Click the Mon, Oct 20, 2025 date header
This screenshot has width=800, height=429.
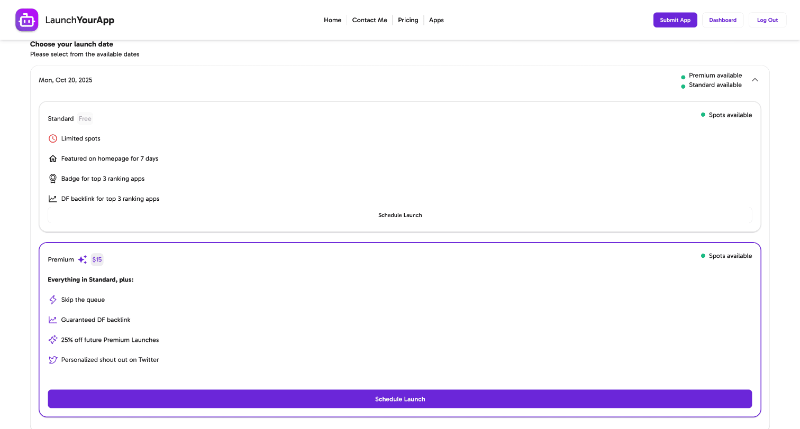[x=65, y=80]
